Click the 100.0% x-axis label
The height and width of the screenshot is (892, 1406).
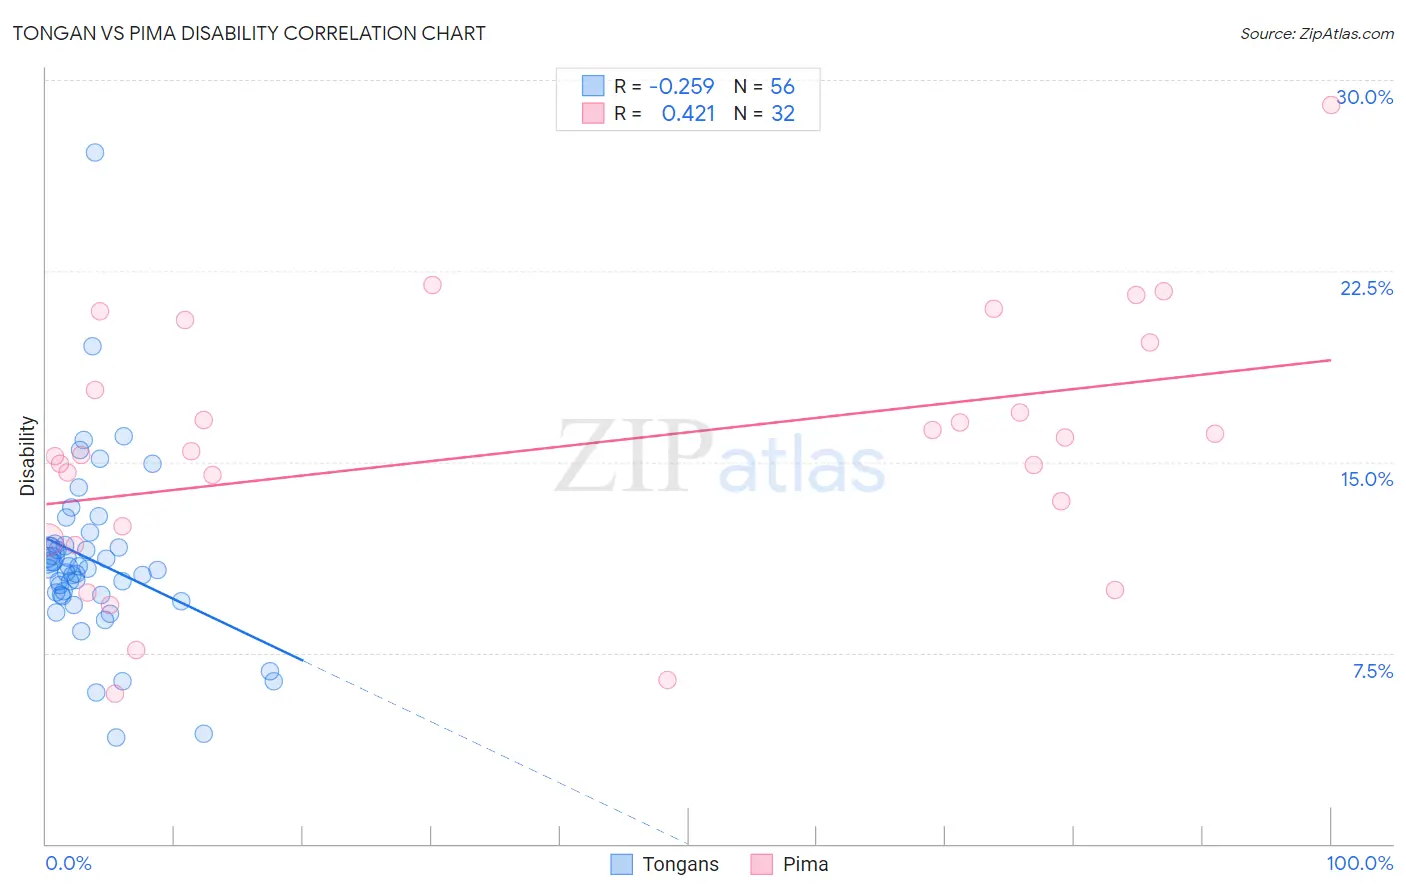tap(1360, 863)
